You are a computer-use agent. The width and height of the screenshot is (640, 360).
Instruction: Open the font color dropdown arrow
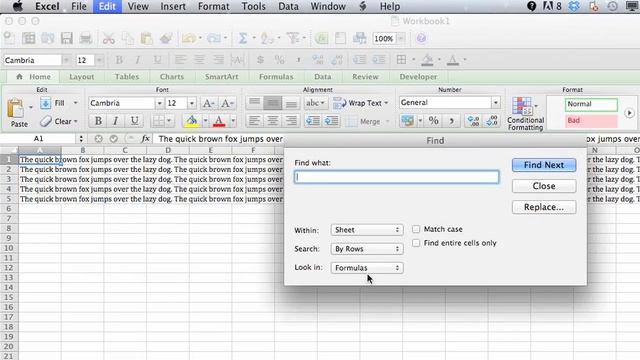coord(233,121)
